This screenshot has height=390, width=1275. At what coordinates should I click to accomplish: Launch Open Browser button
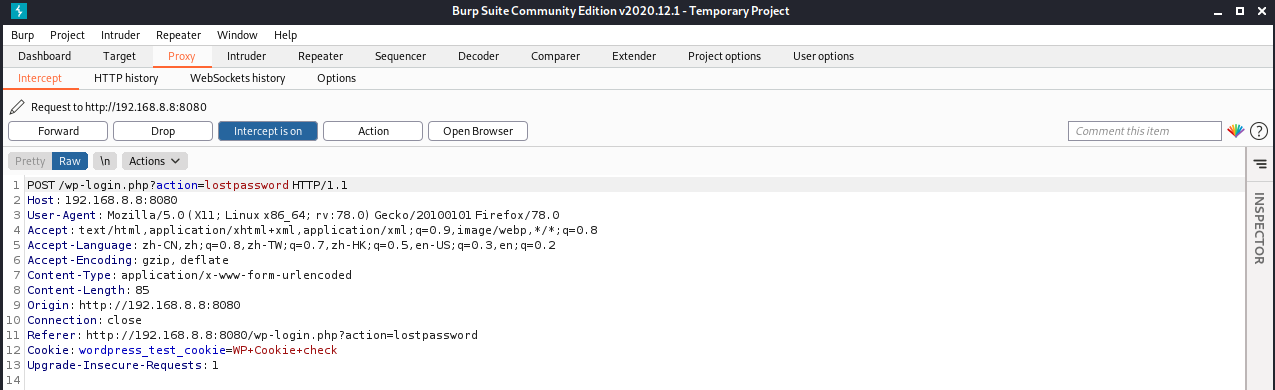(x=478, y=131)
